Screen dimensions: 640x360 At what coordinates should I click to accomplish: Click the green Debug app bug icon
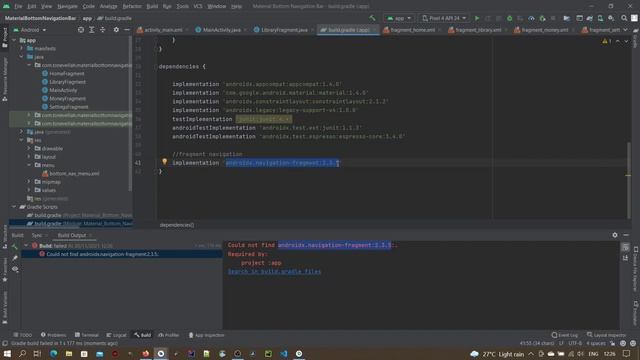click(509, 18)
